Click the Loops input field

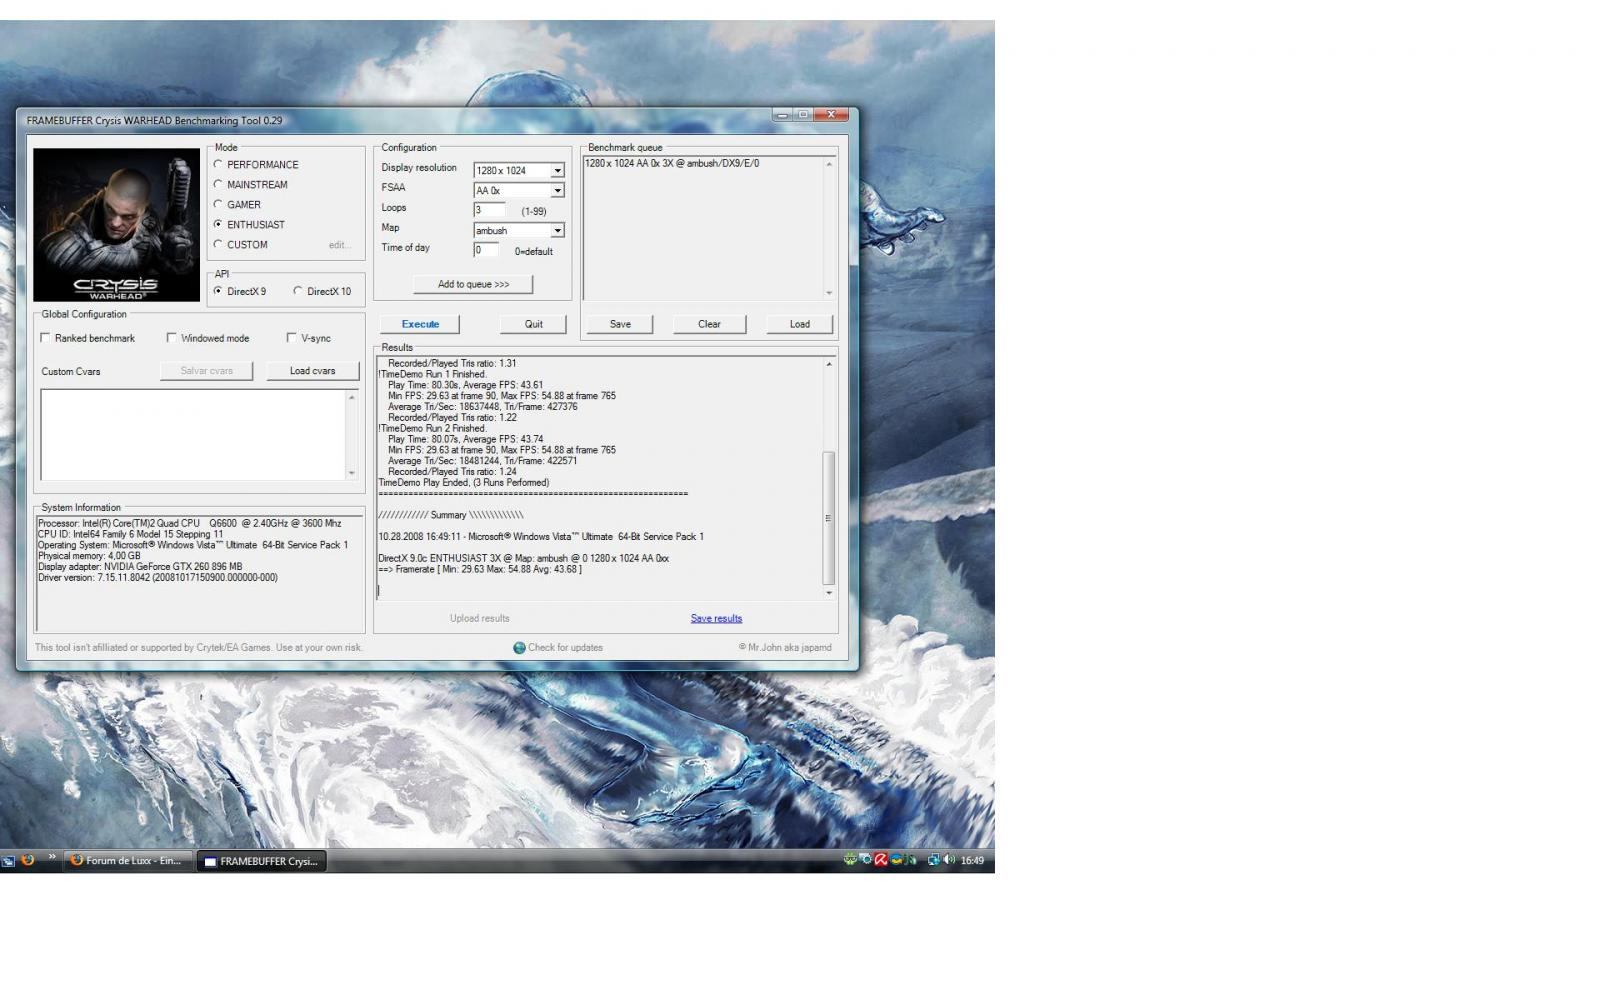[x=489, y=210]
